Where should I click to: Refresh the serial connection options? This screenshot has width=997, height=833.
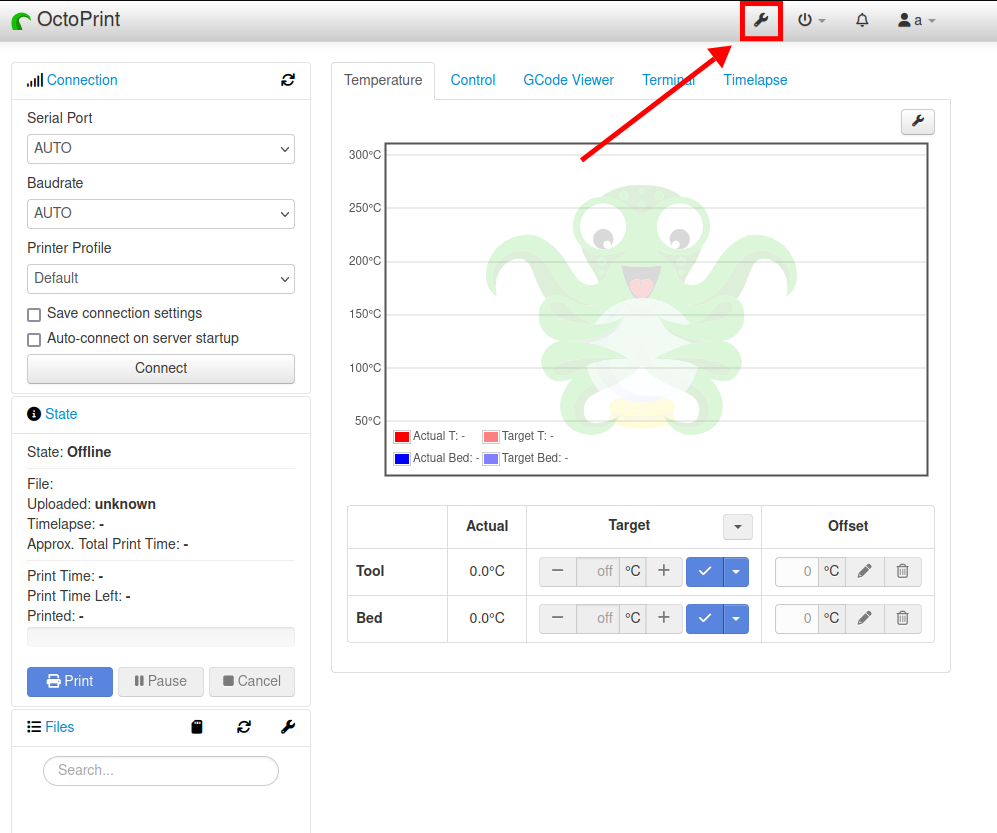[288, 80]
